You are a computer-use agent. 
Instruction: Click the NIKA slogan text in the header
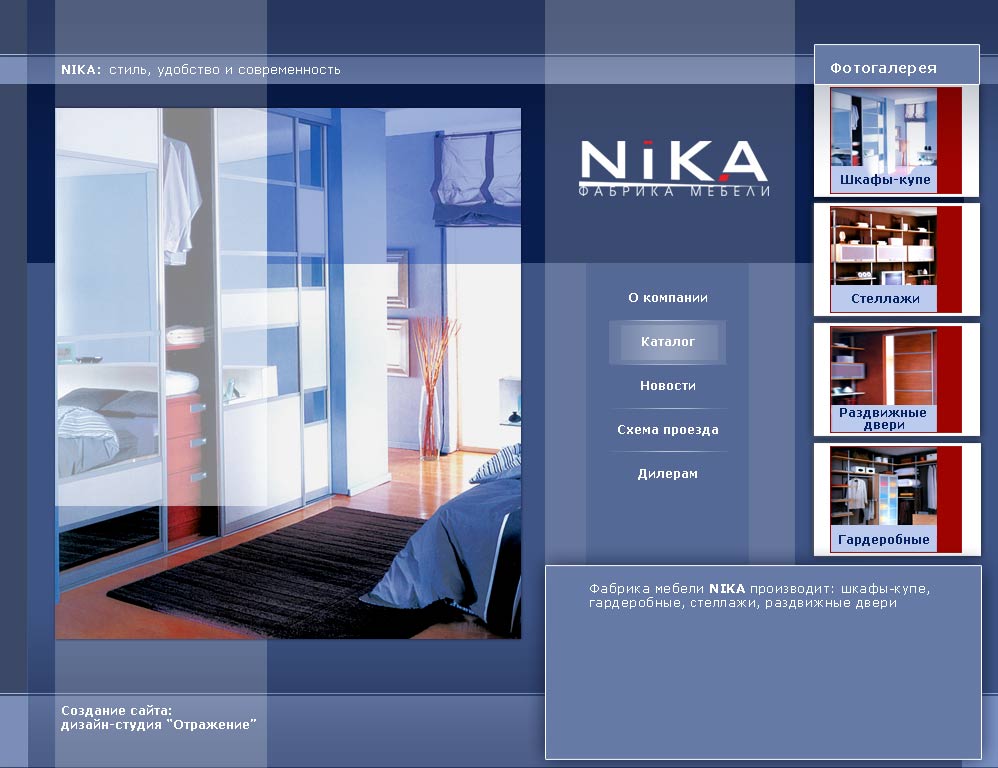click(x=200, y=69)
